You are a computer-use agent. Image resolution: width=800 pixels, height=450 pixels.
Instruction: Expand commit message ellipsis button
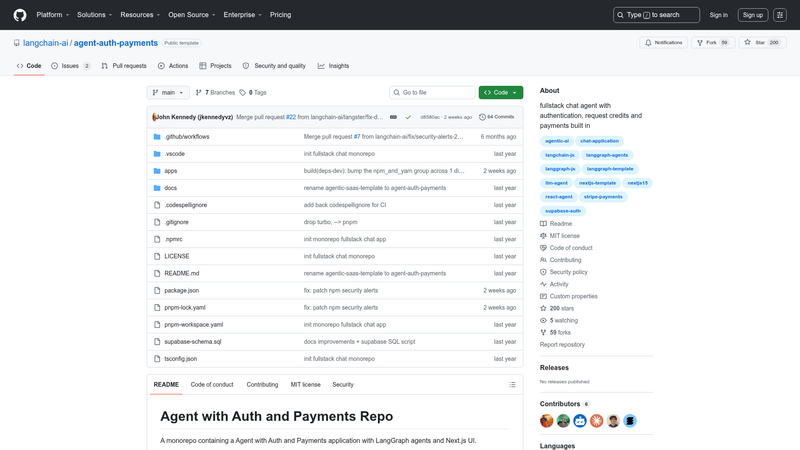click(393, 117)
